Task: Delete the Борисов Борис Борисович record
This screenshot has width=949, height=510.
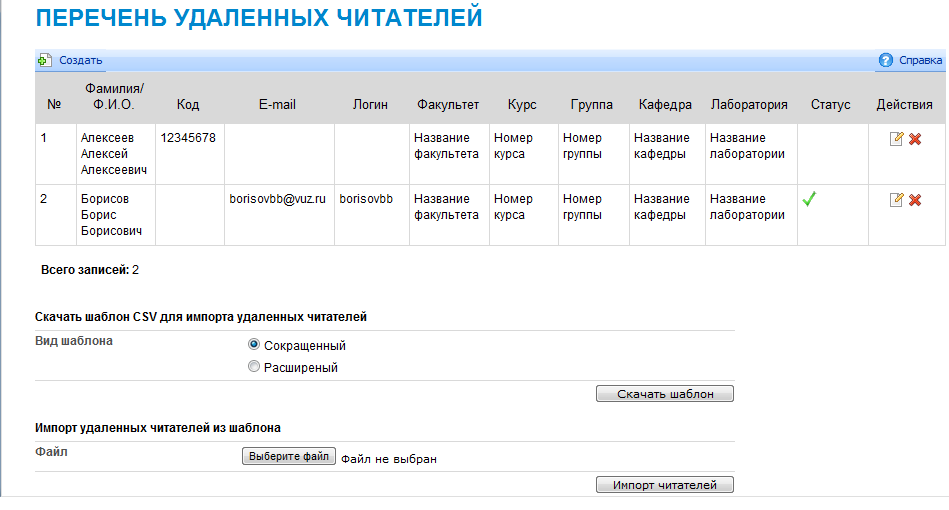Action: 914,200
